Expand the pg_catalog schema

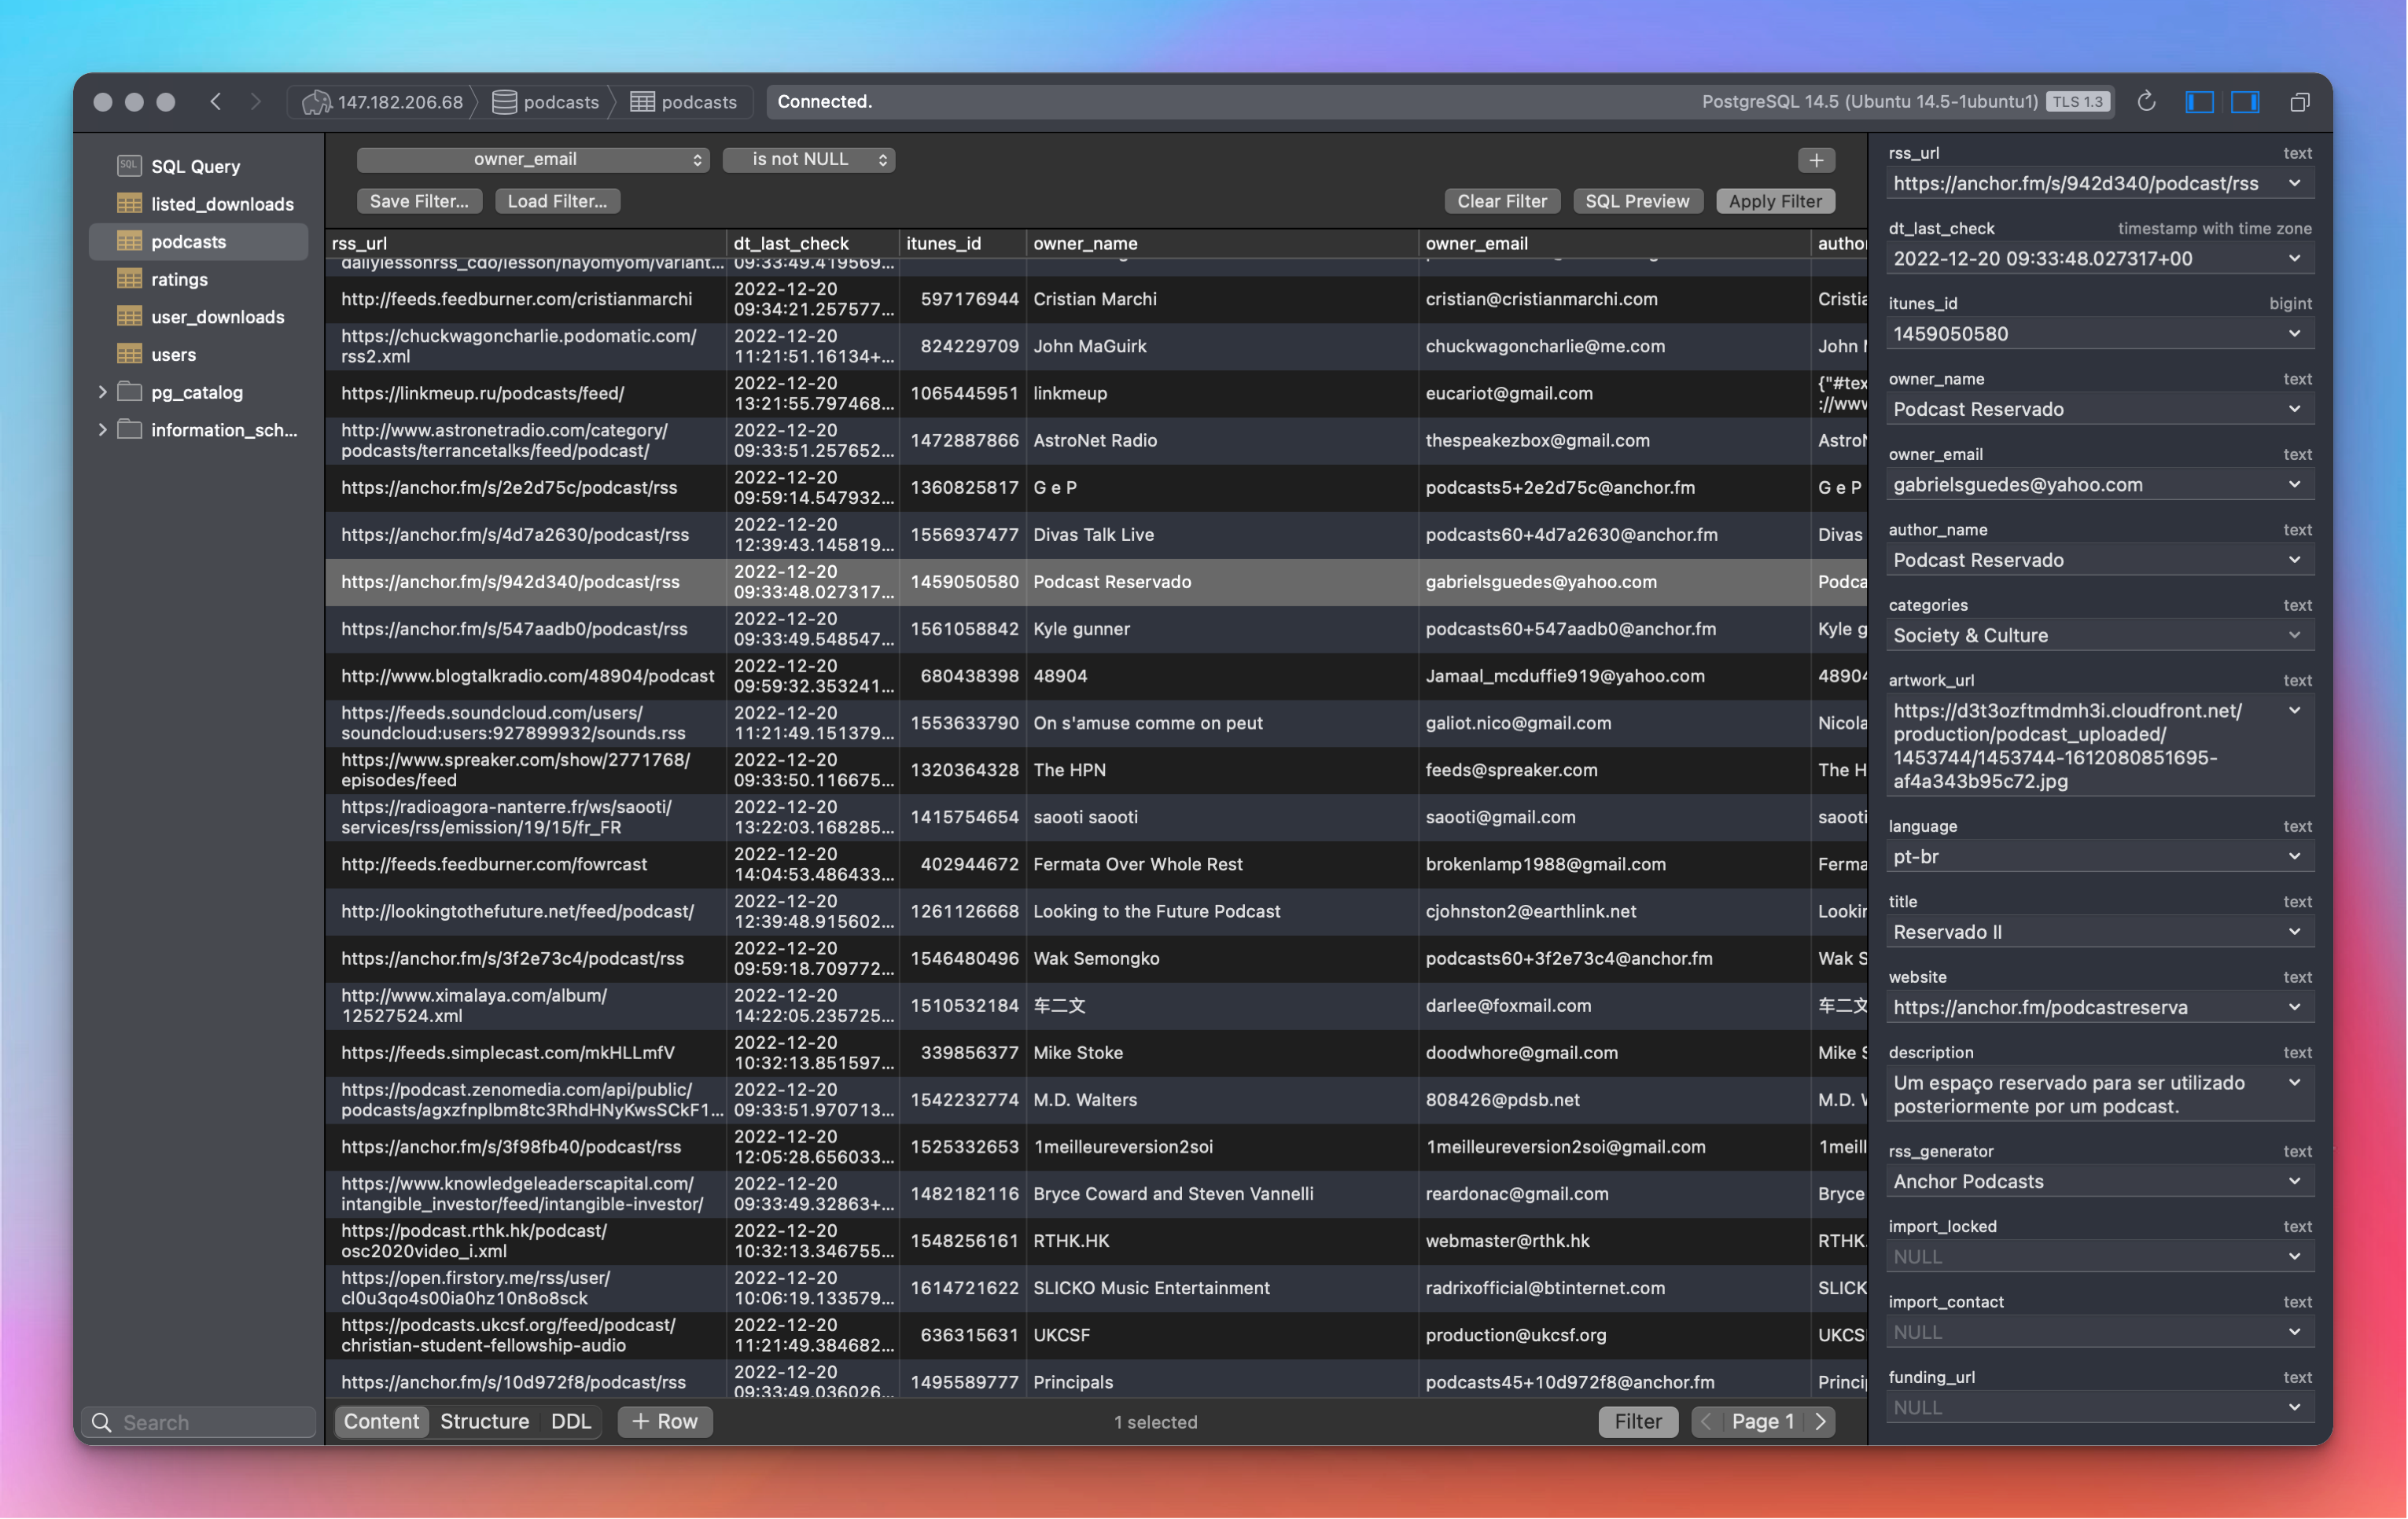(102, 392)
